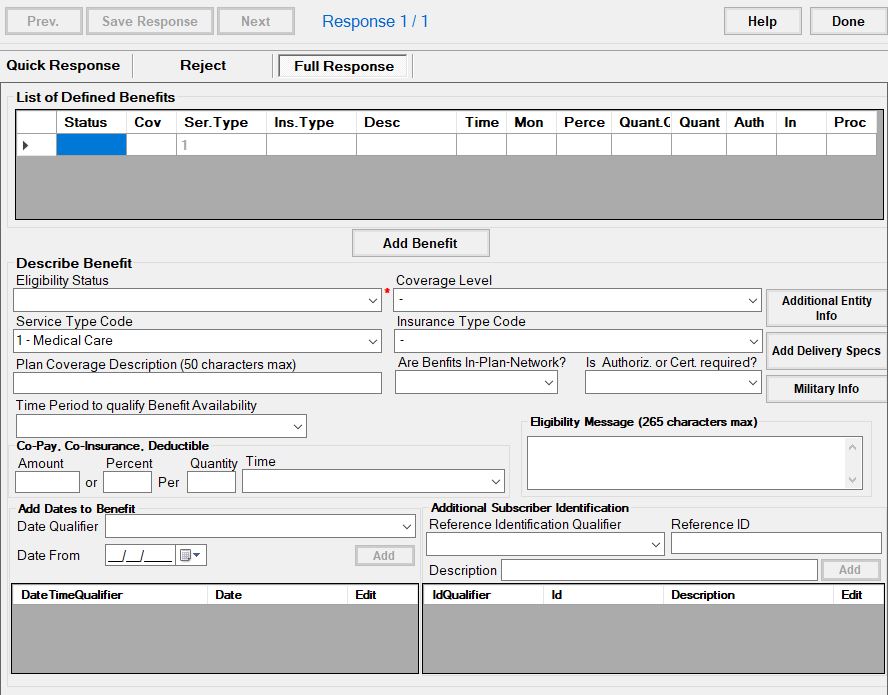Click into the Percent field
The image size is (888, 695).
point(127,483)
